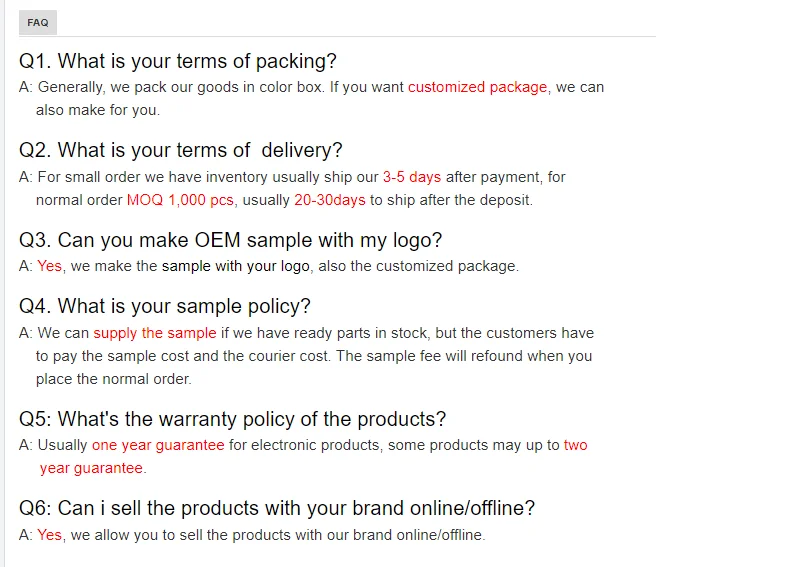Select the red "MOQ 1,000 pcs" text
Image resolution: width=808 pixels, height=567 pixels.
[x=180, y=200]
